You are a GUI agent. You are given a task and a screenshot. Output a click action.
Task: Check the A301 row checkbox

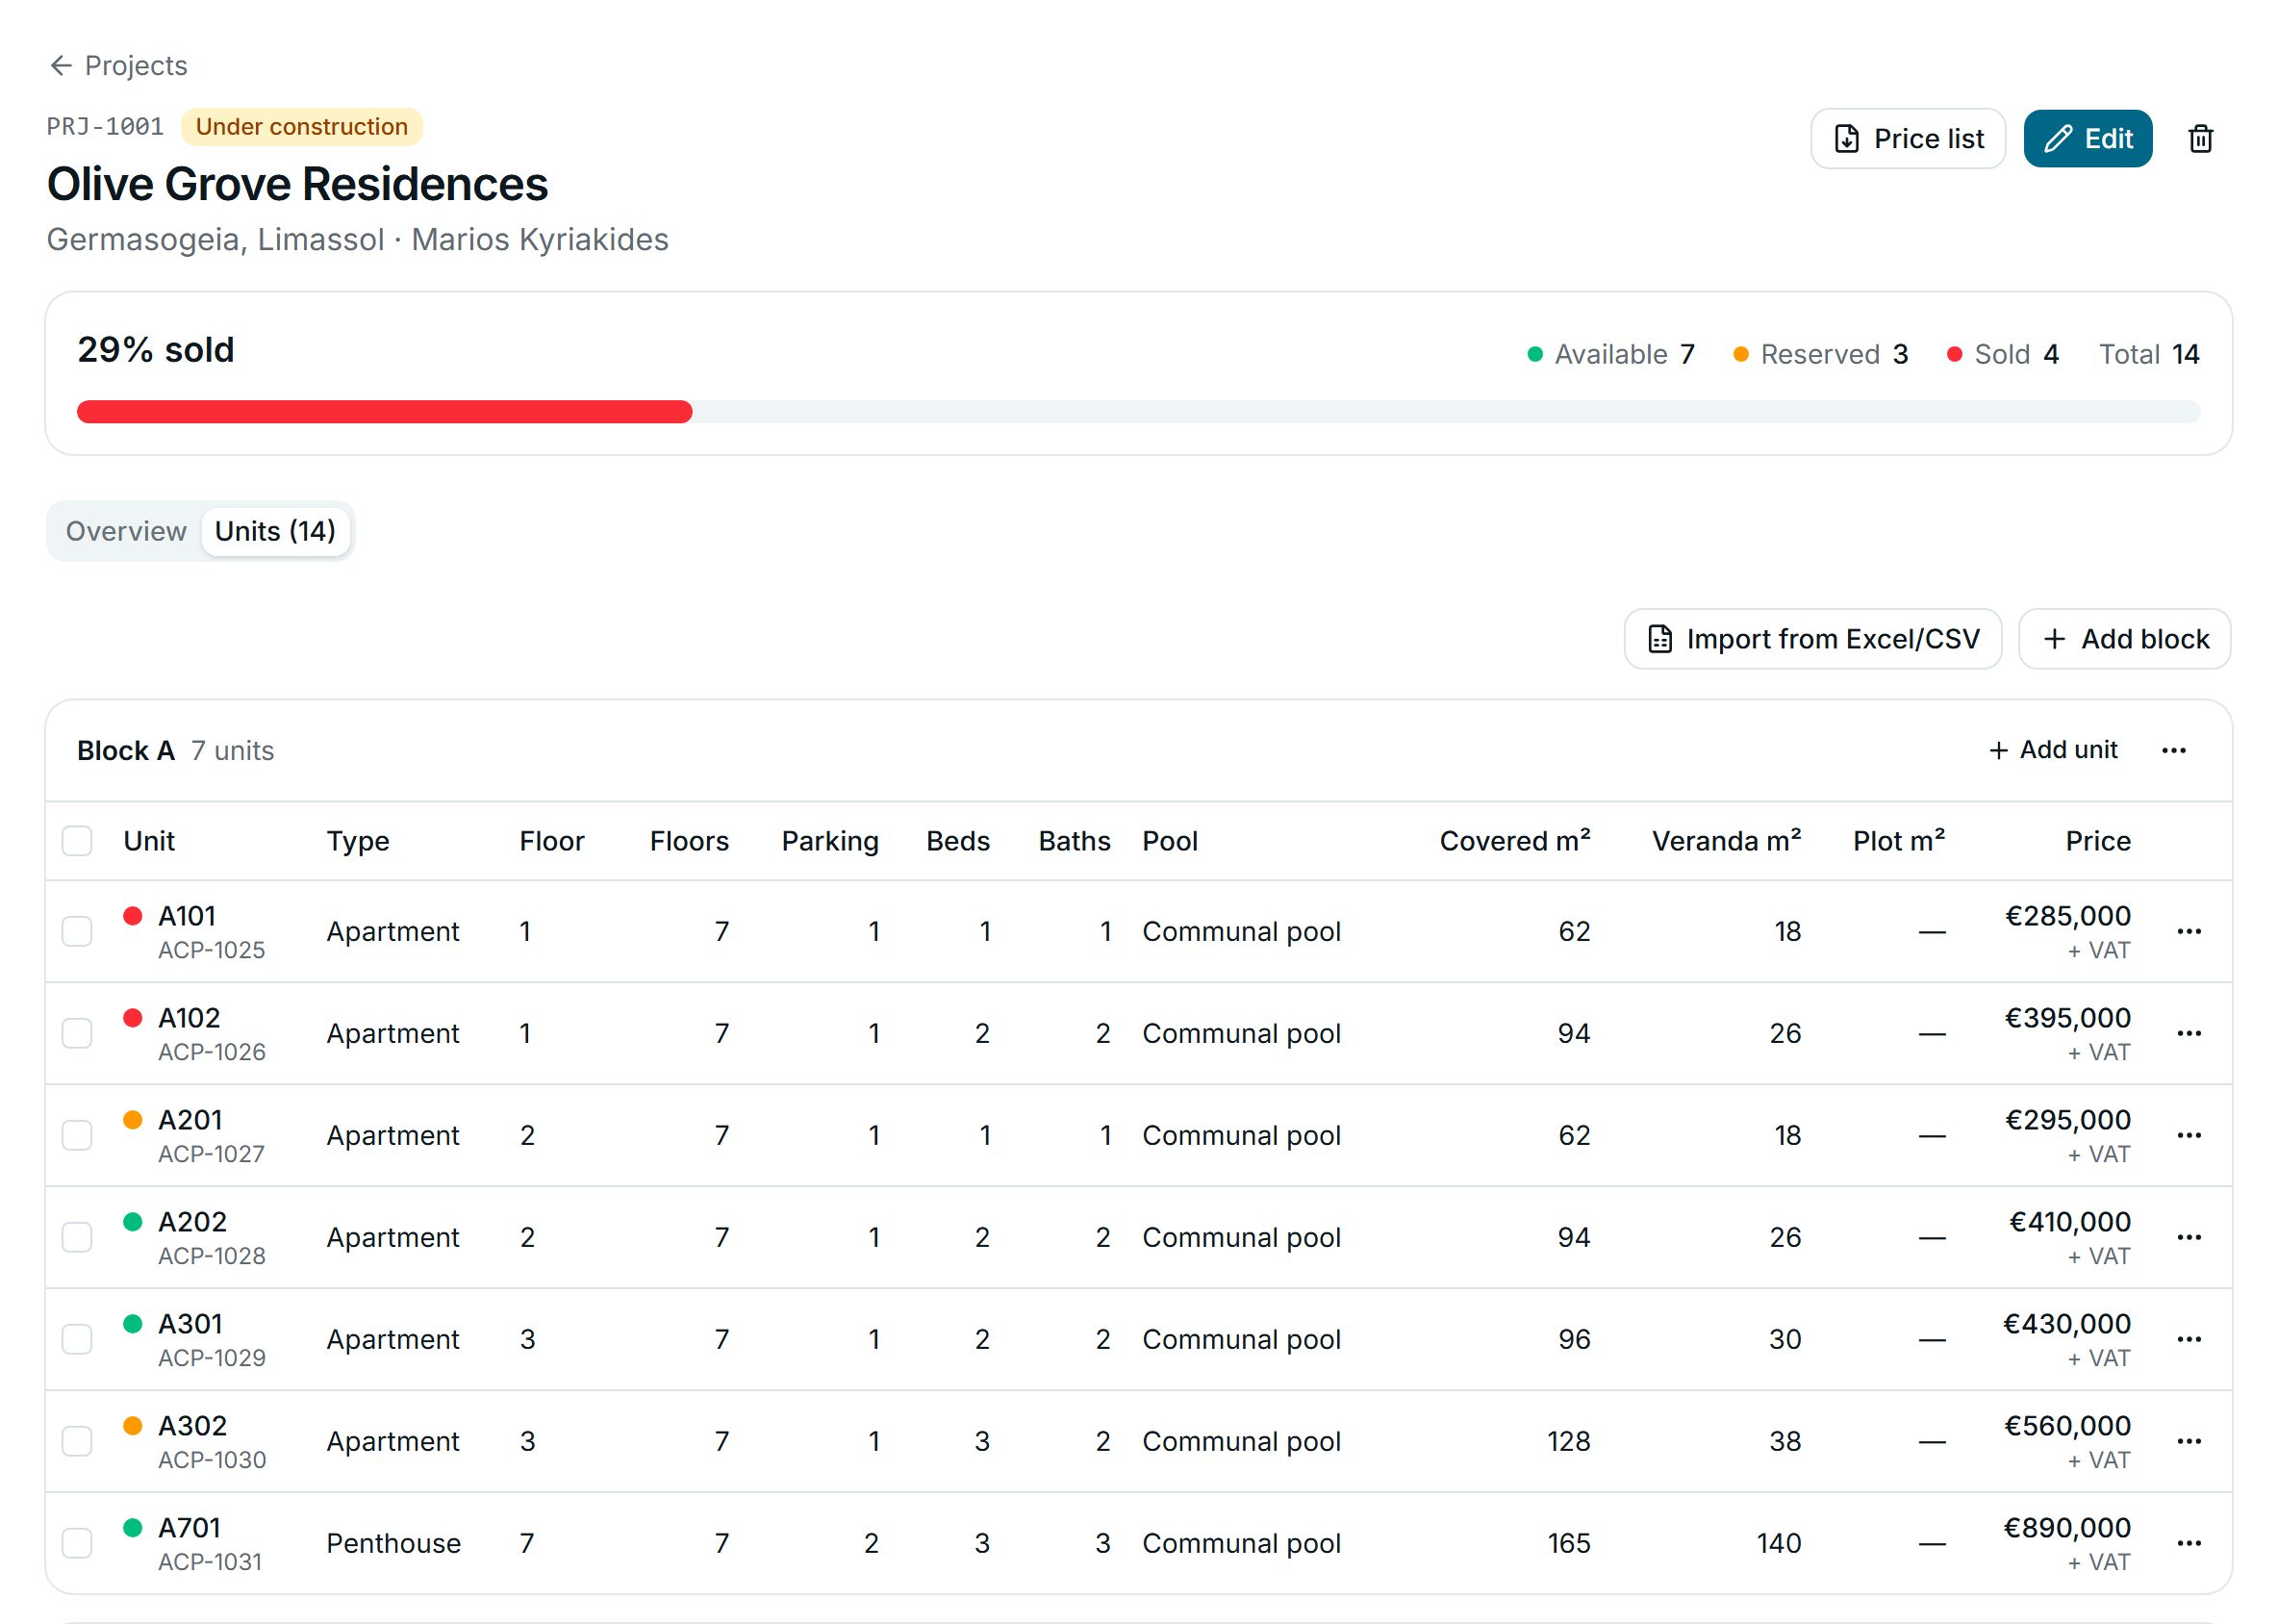(77, 1340)
